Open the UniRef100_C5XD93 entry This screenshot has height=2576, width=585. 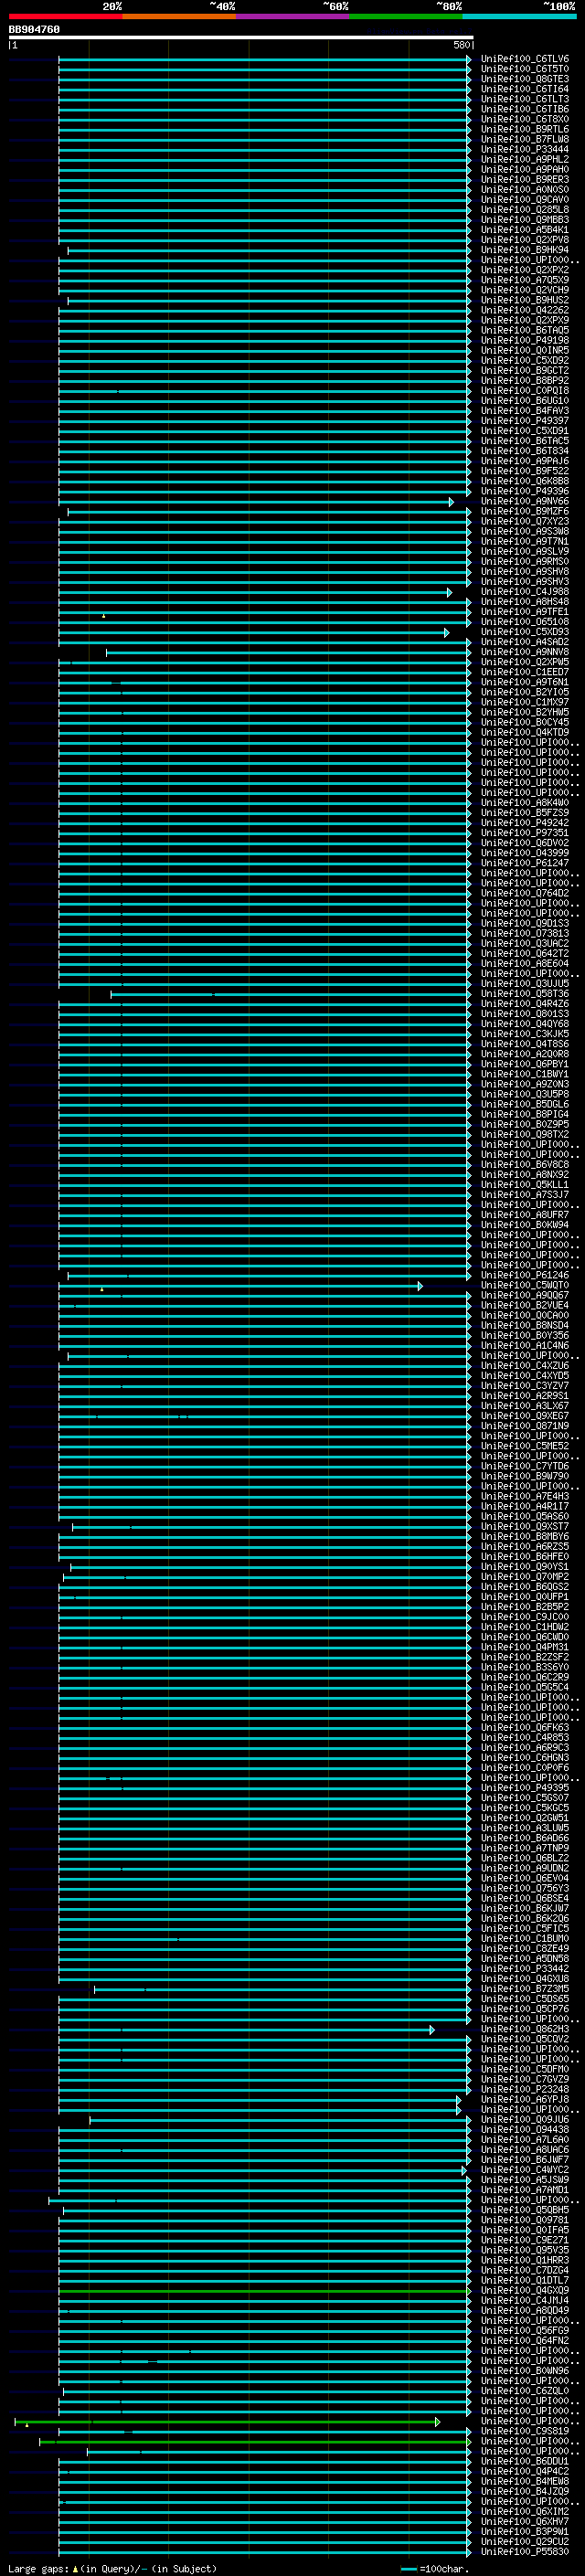tap(524, 633)
